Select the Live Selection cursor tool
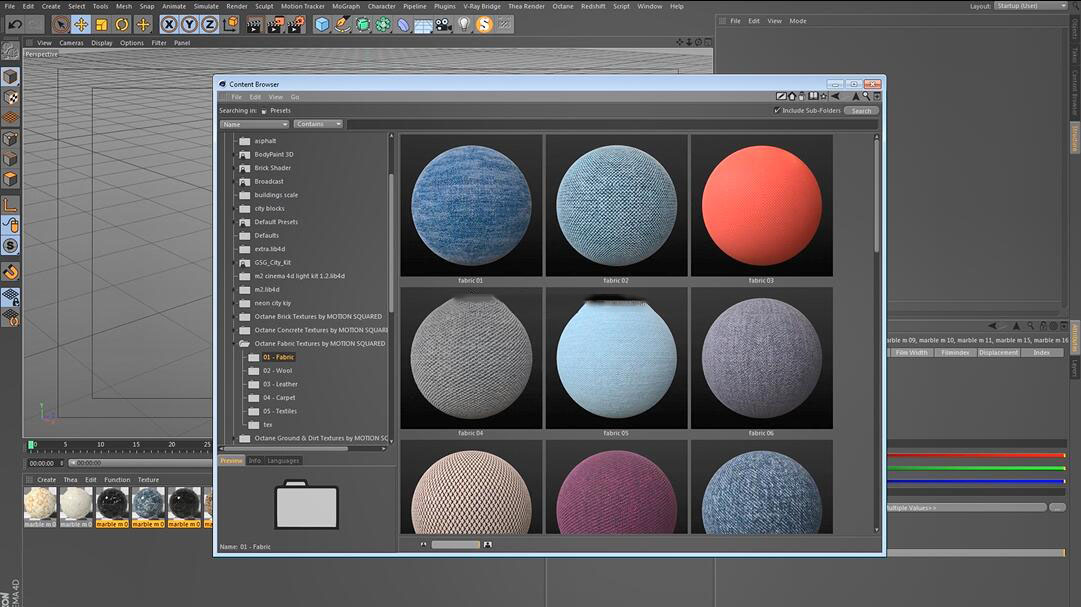 [x=61, y=25]
